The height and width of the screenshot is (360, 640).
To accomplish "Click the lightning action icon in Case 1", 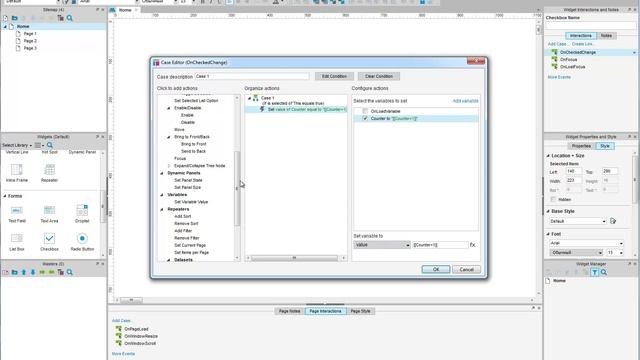I will tap(262, 109).
